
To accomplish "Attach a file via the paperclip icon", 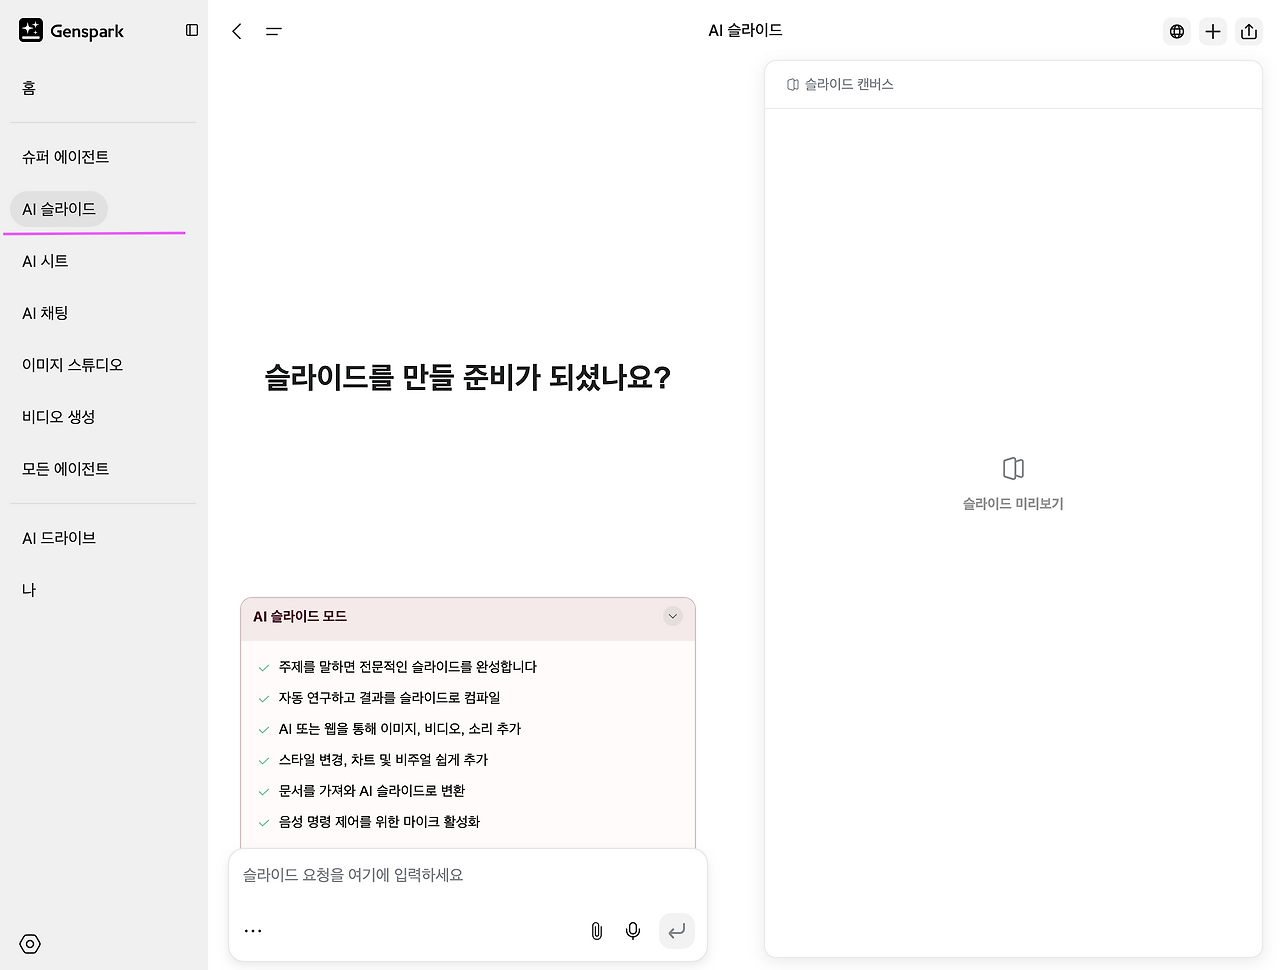I will point(596,931).
